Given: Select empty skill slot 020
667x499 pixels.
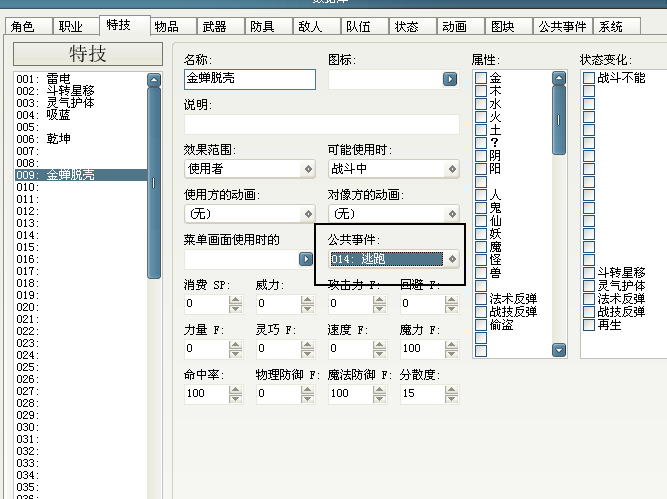Looking at the screenshot, I should (81, 307).
